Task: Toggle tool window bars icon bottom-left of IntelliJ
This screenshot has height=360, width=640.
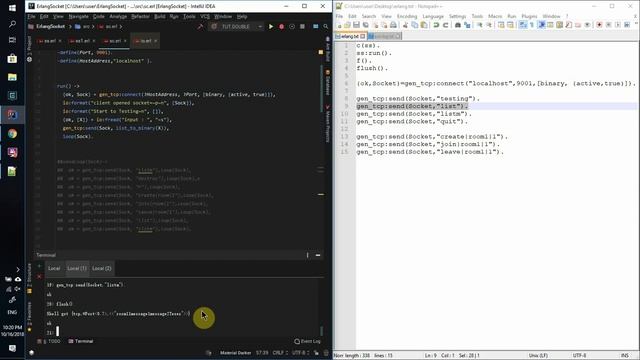Action: (x=31, y=353)
